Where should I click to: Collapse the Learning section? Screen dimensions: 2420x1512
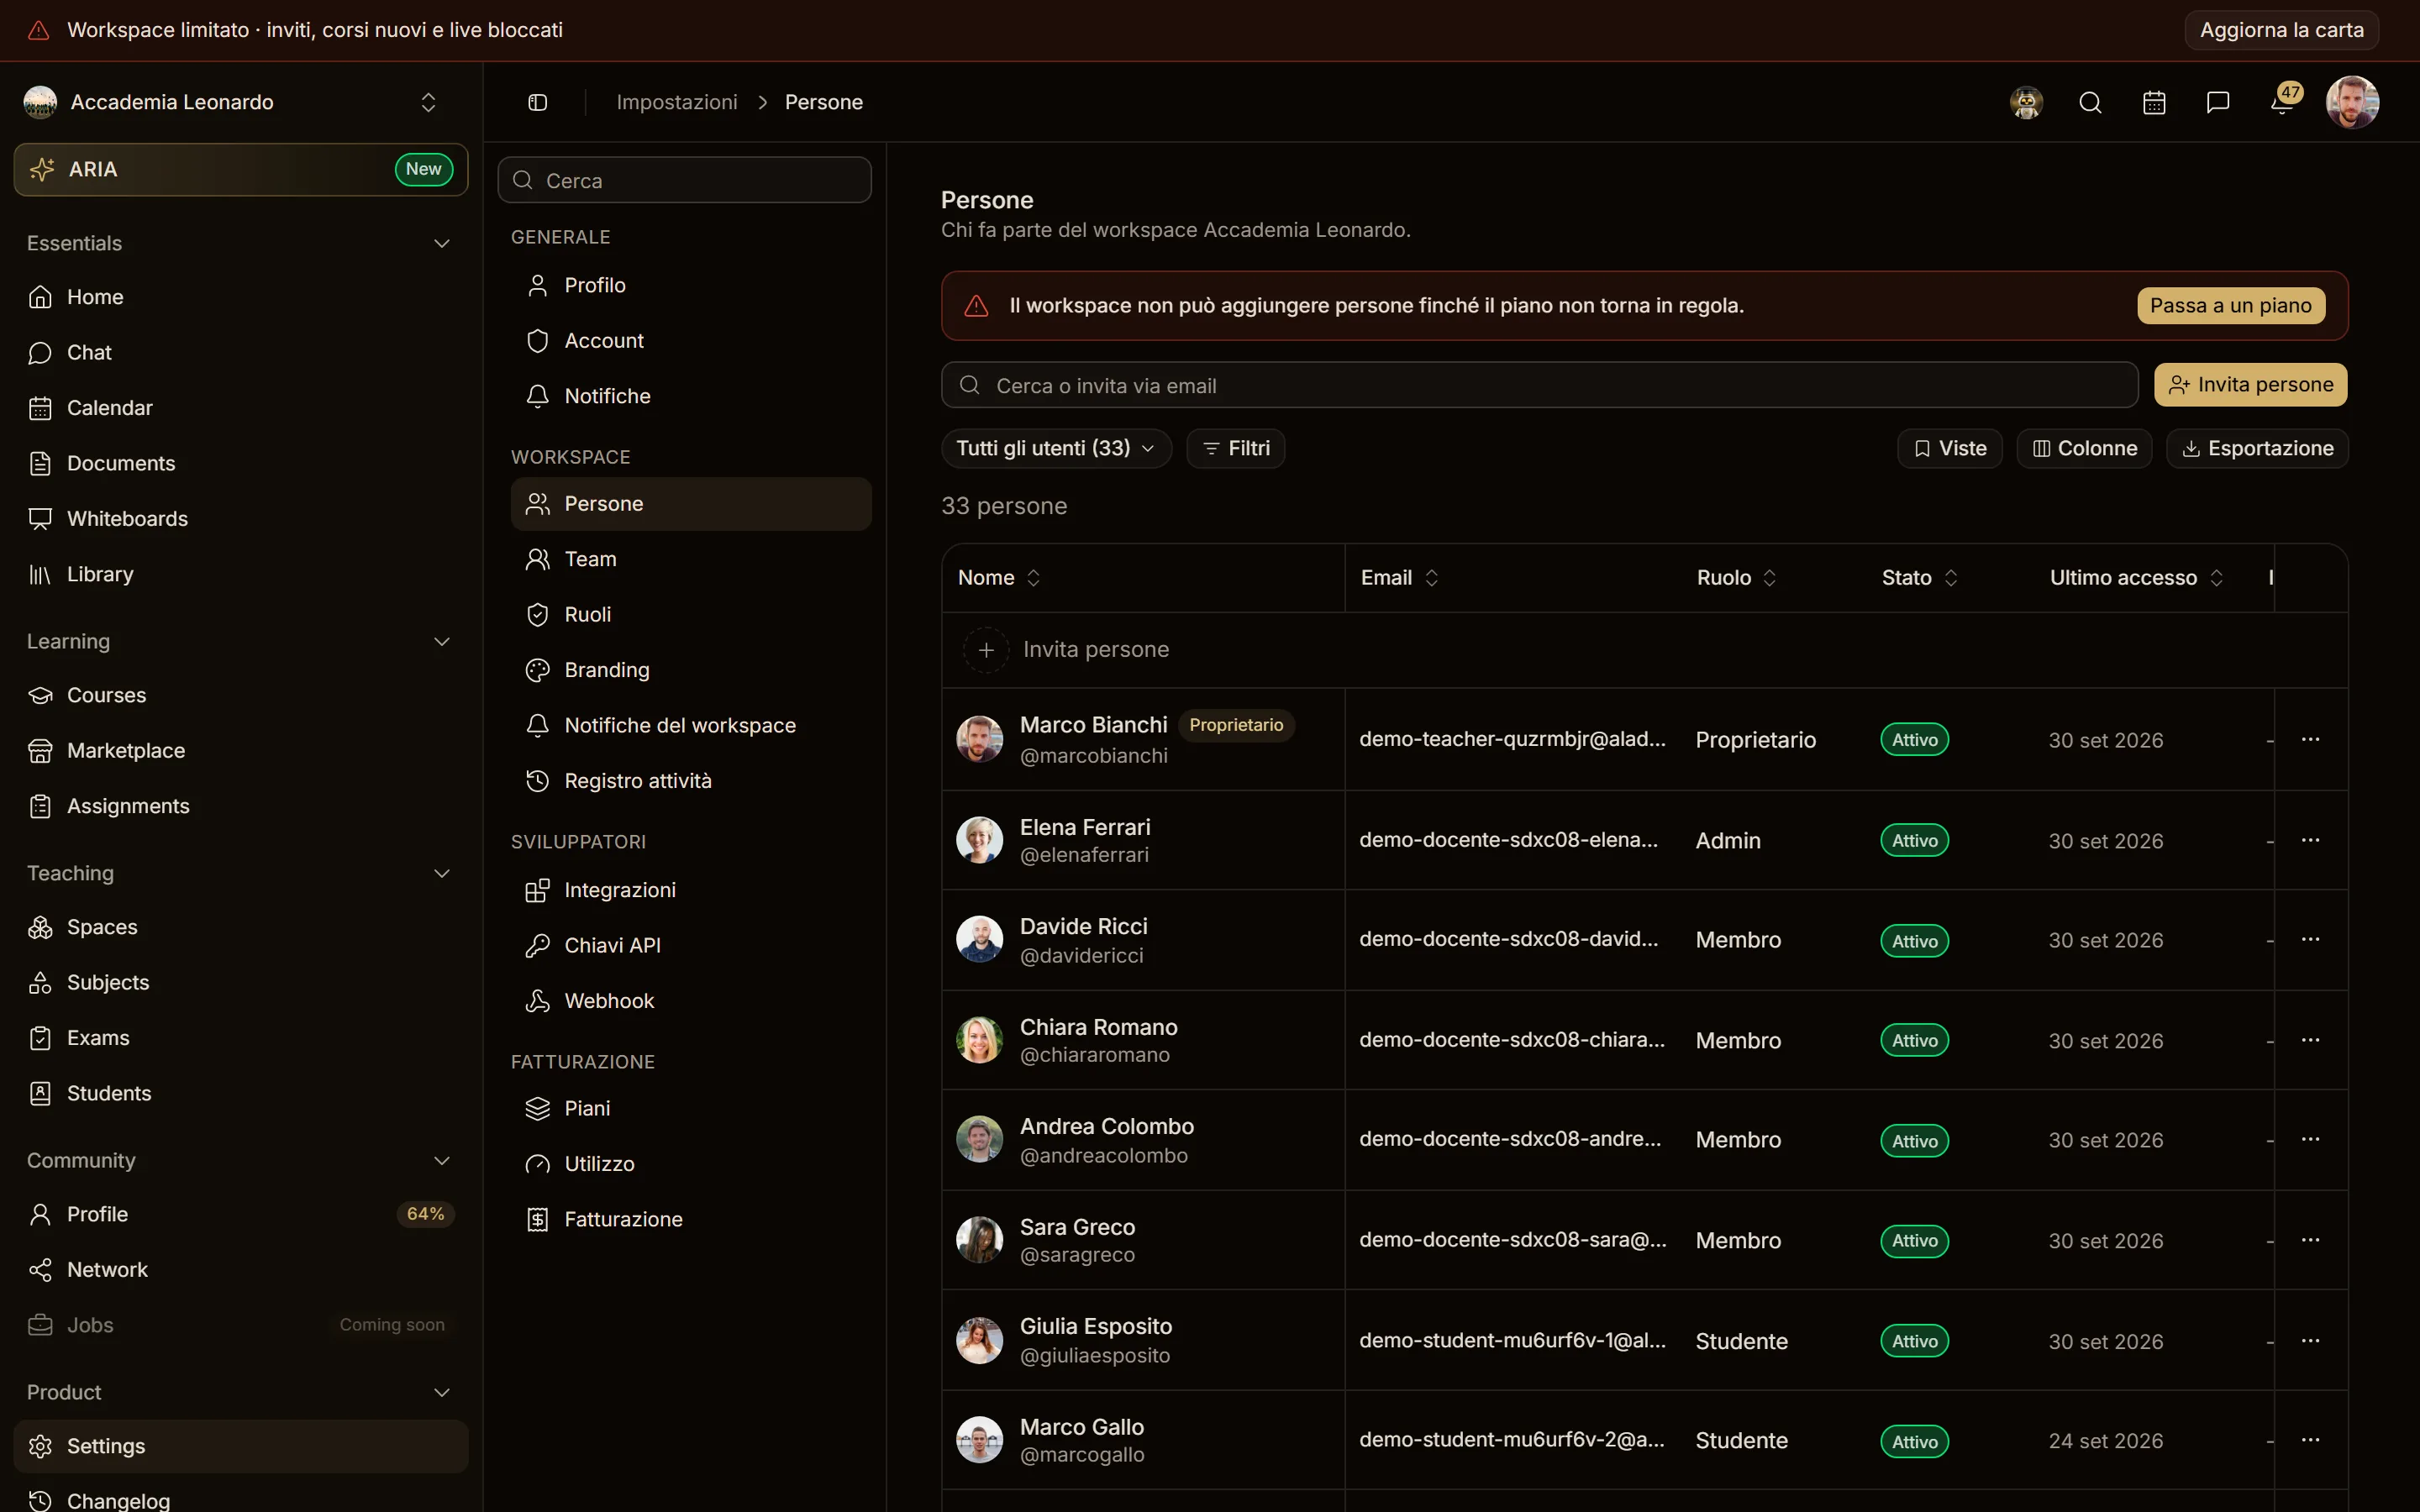[x=441, y=641]
